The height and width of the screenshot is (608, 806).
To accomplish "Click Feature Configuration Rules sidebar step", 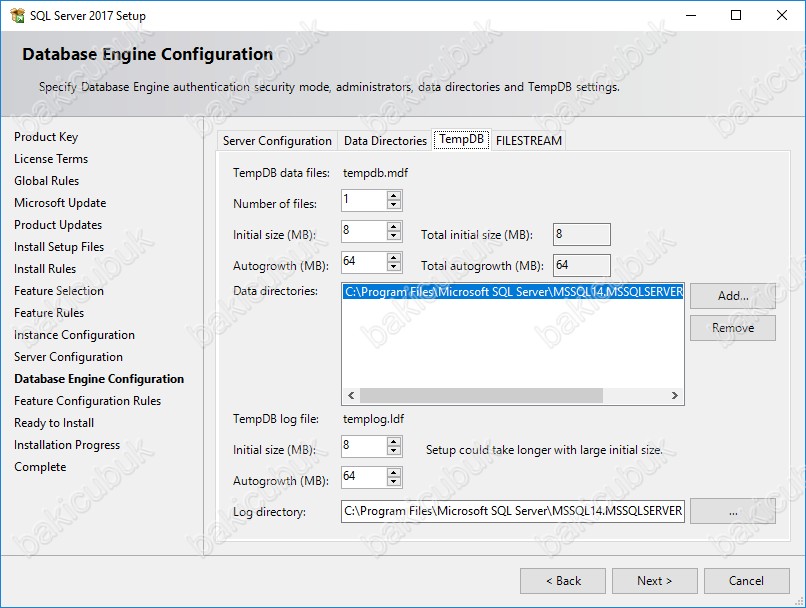I will (x=87, y=401).
